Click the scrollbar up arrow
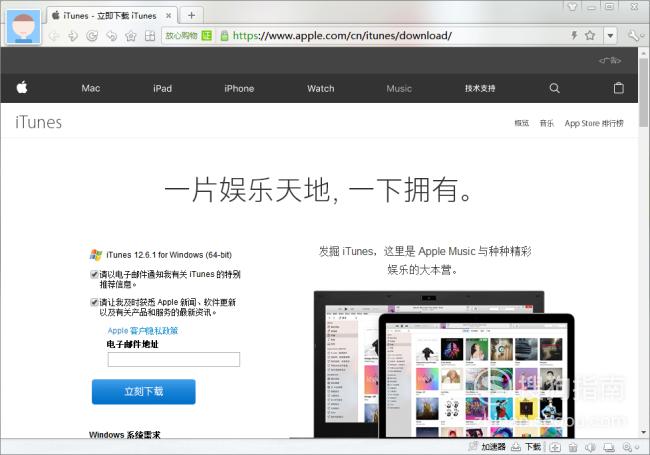650x455 pixels. pos(643,53)
